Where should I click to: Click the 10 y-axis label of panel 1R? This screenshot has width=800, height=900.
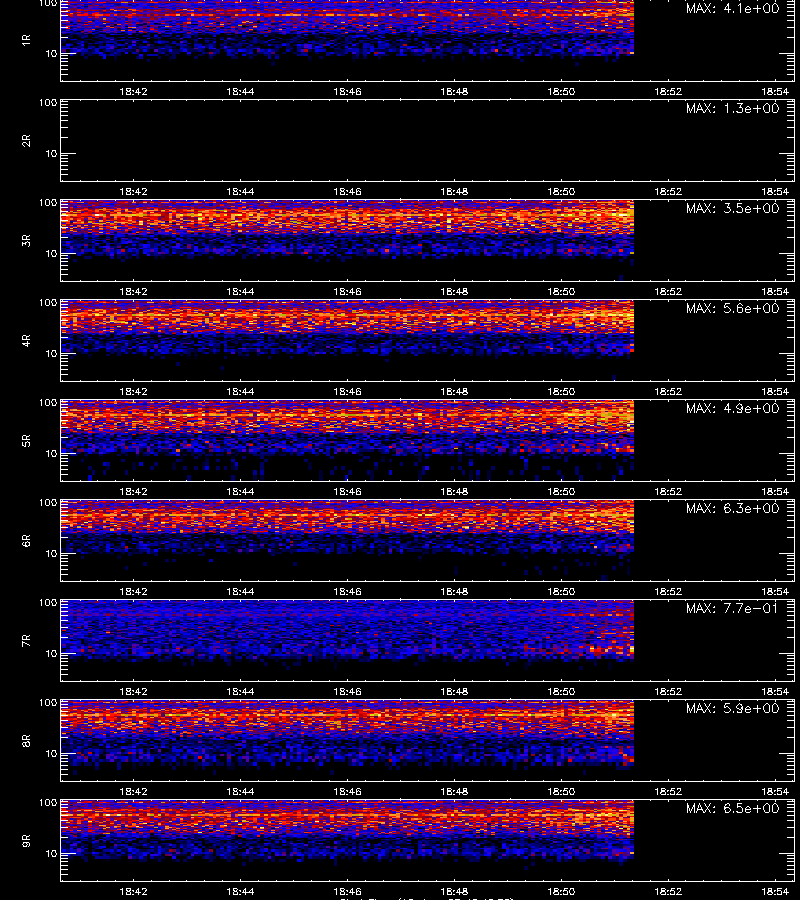[51, 53]
